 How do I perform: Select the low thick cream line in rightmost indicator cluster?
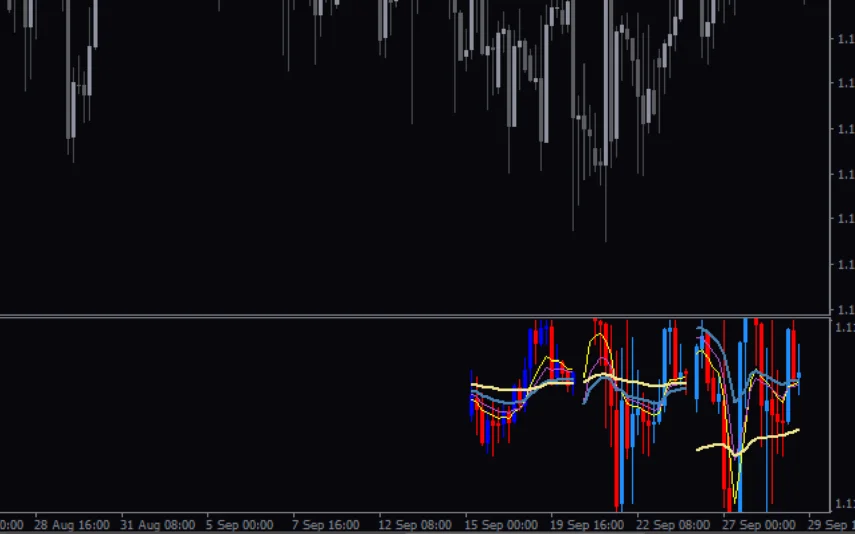[x=770, y=437]
